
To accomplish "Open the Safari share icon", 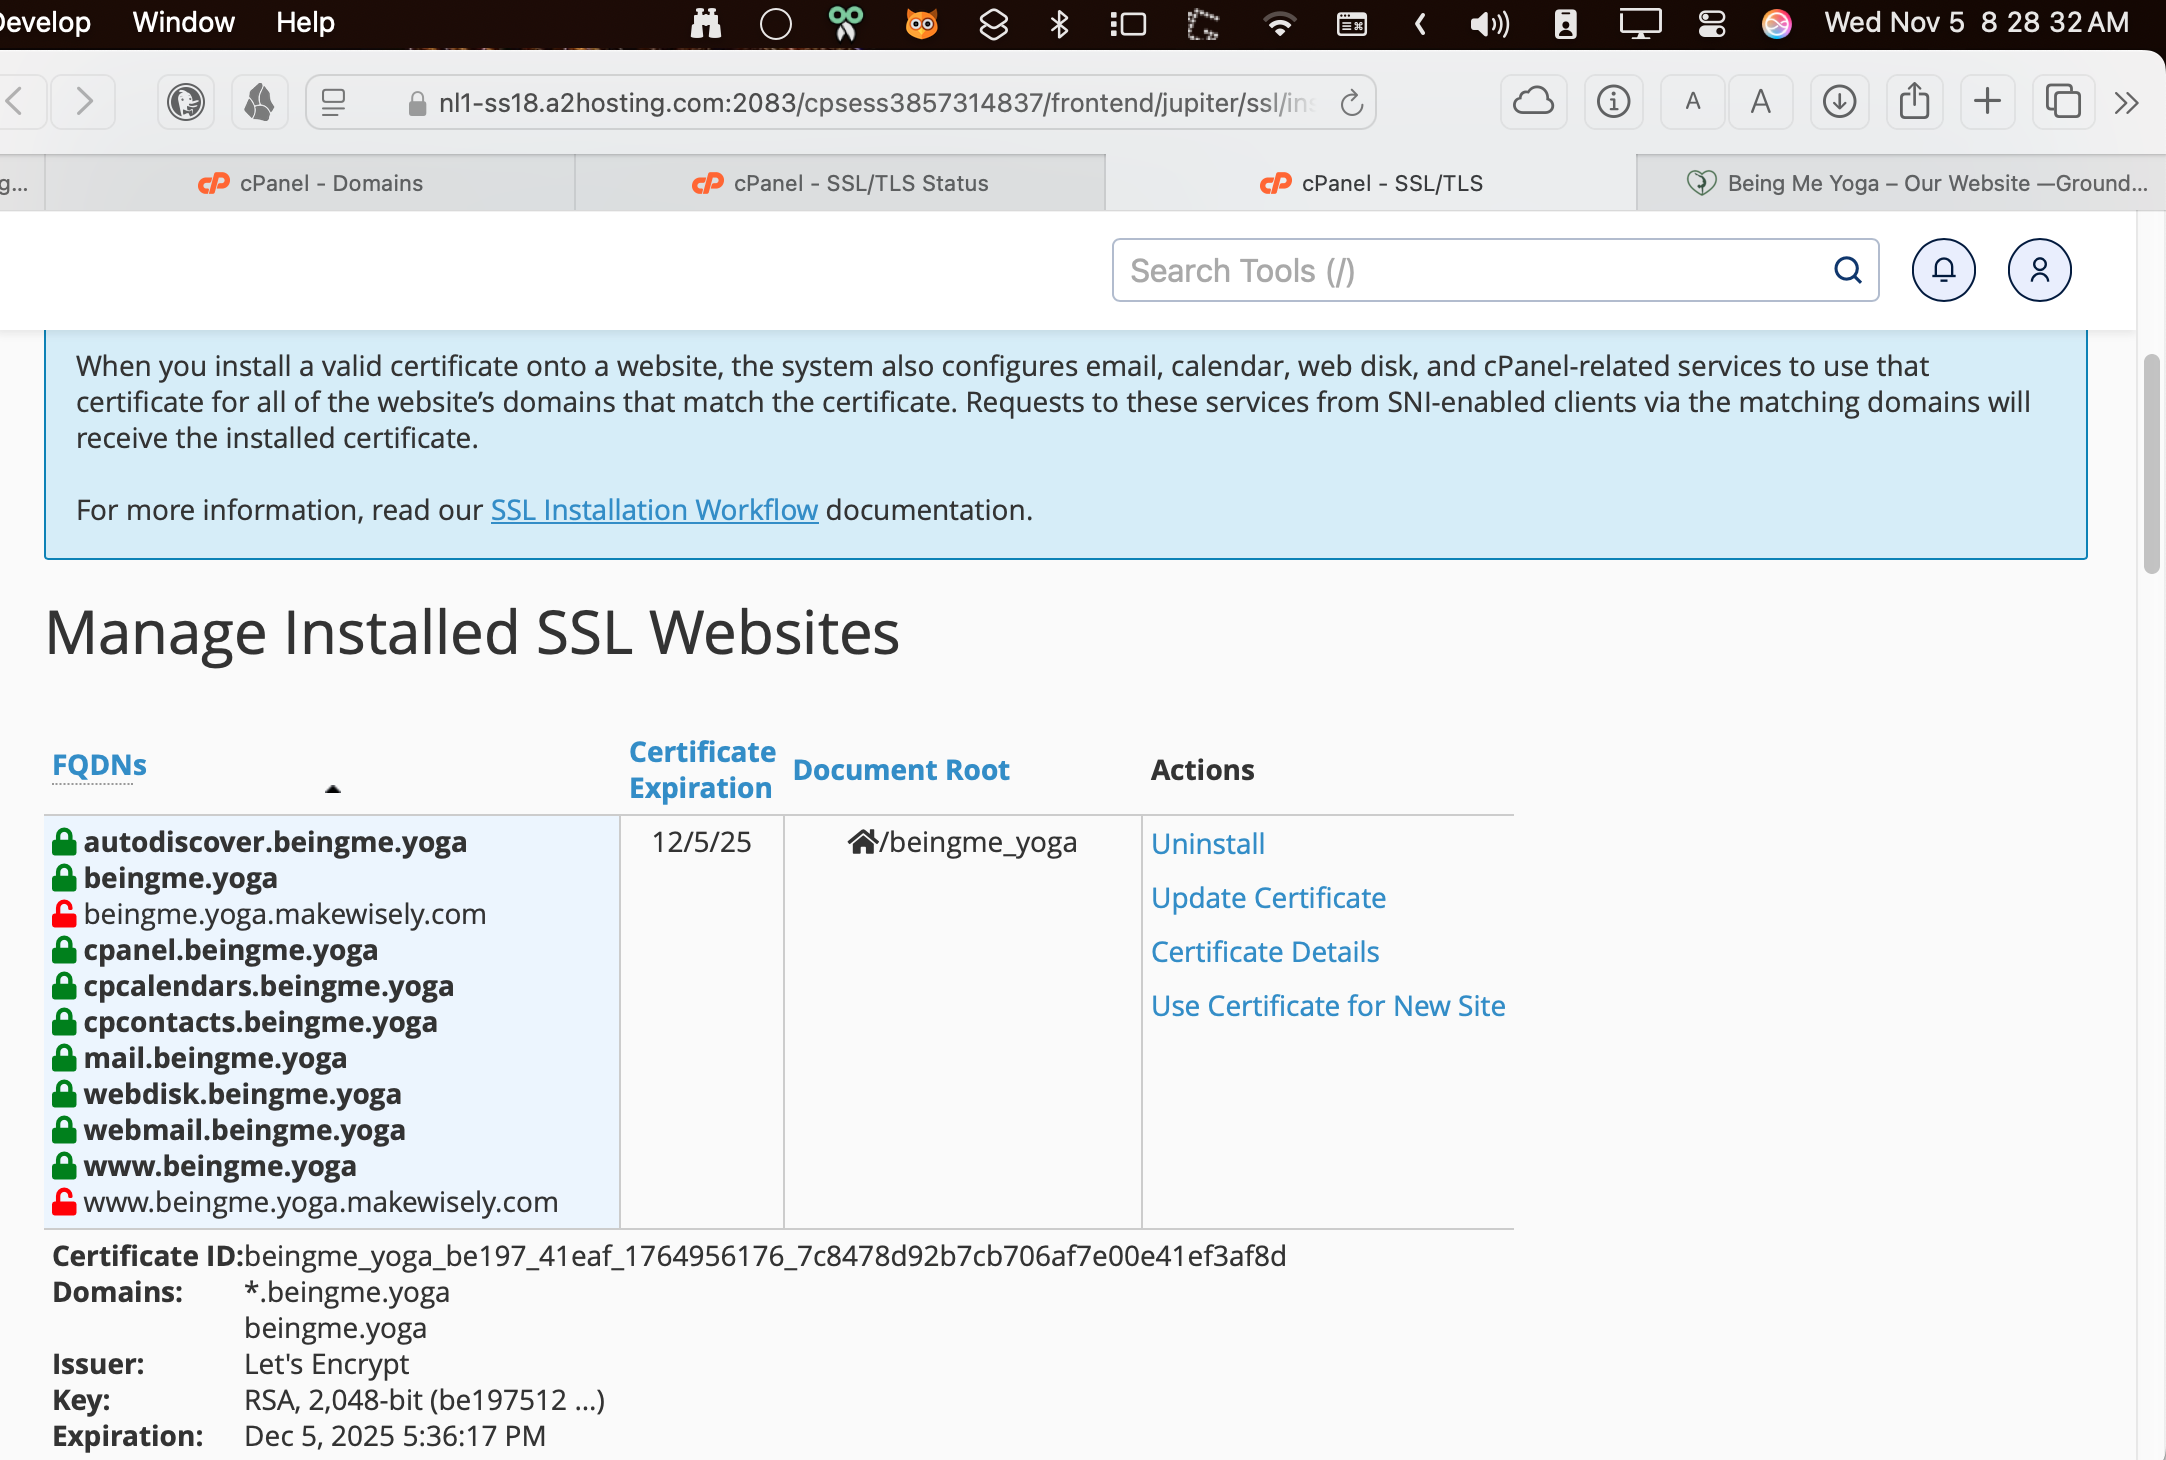I will 1914,102.
